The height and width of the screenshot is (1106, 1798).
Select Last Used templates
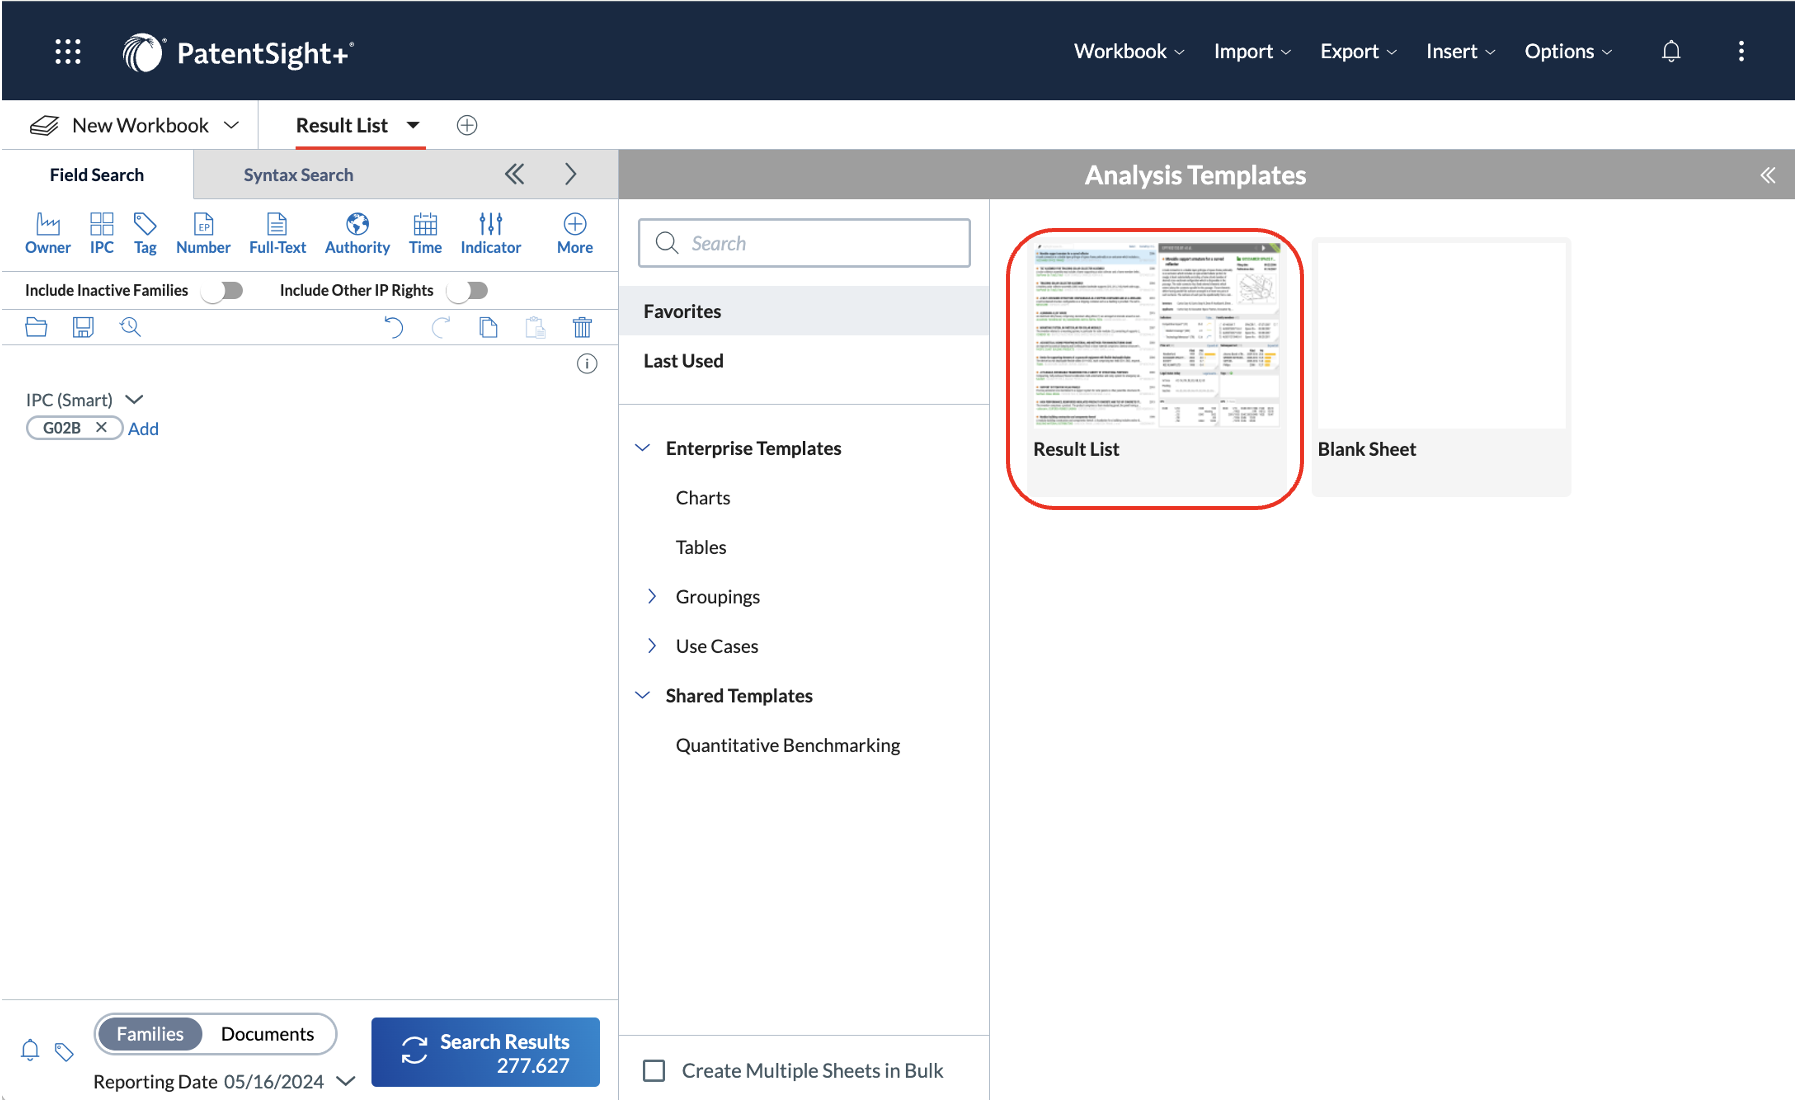pos(804,361)
